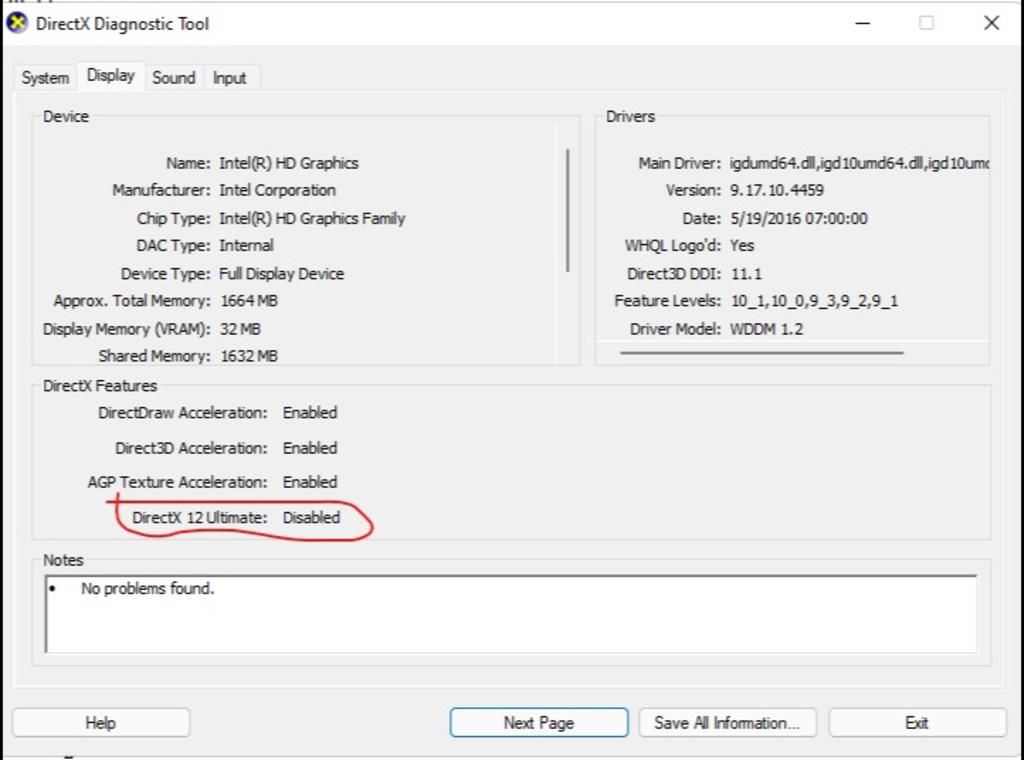Click the DAC Type 'Internal' value

pyautogui.click(x=246, y=245)
